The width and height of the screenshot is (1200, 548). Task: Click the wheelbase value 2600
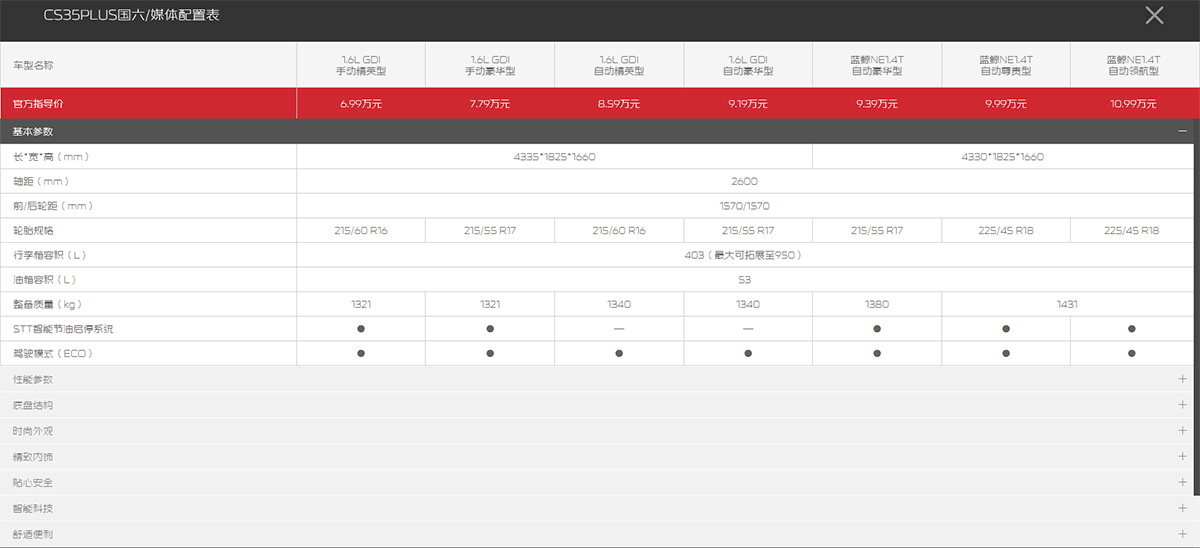(745, 181)
